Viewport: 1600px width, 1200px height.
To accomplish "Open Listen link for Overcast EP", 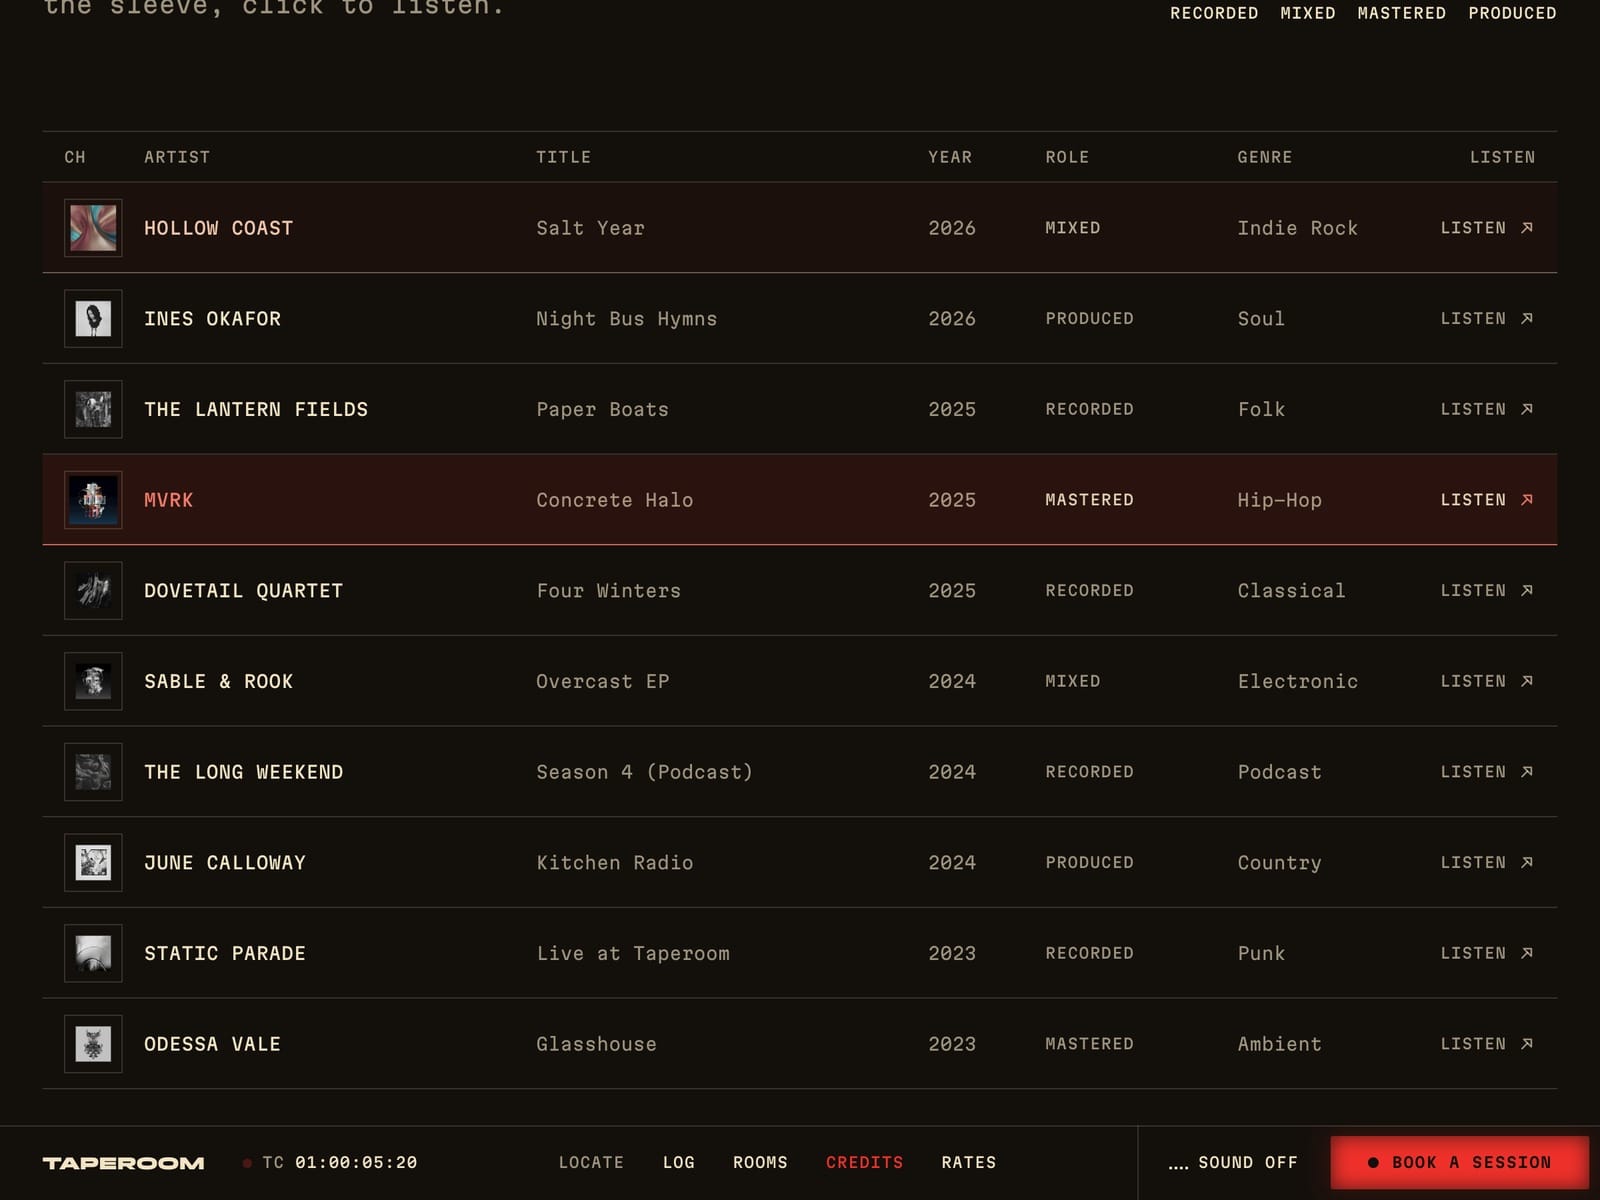I will [1487, 681].
